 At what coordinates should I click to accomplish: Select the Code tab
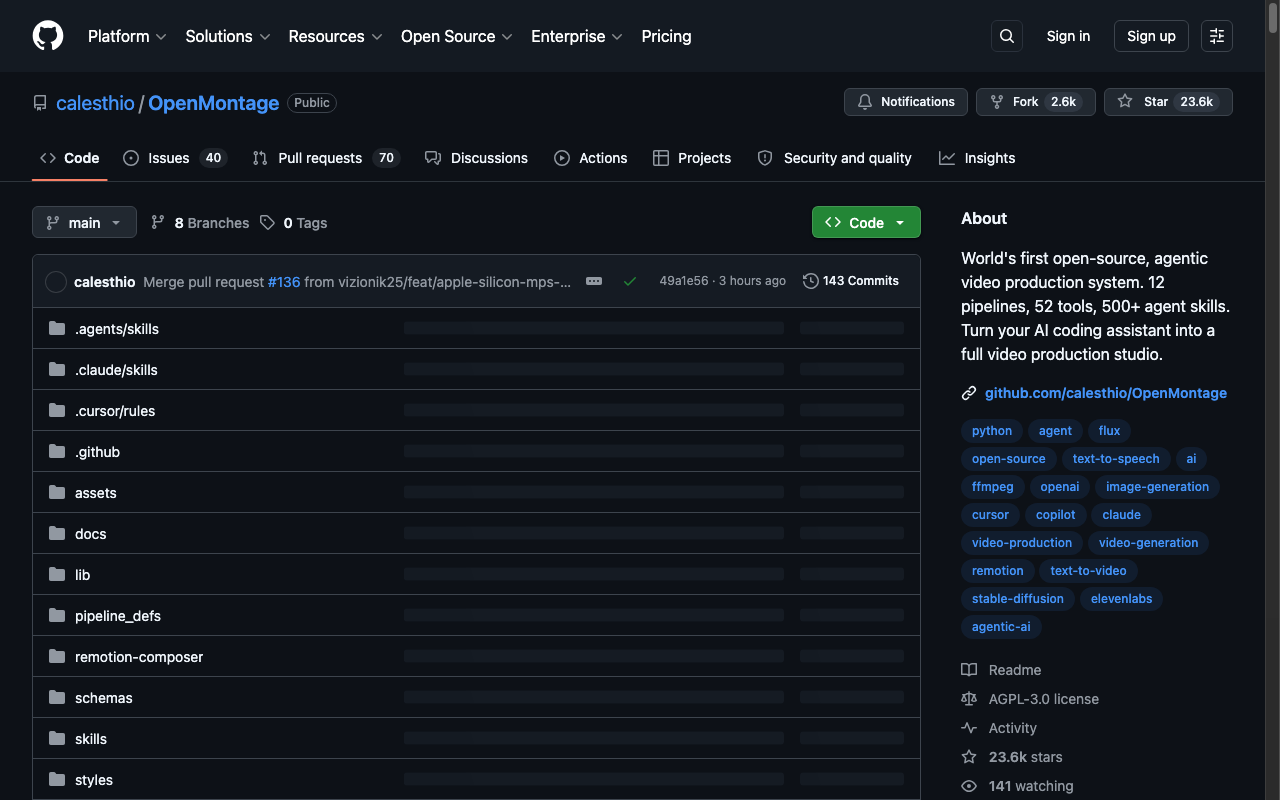pos(70,158)
